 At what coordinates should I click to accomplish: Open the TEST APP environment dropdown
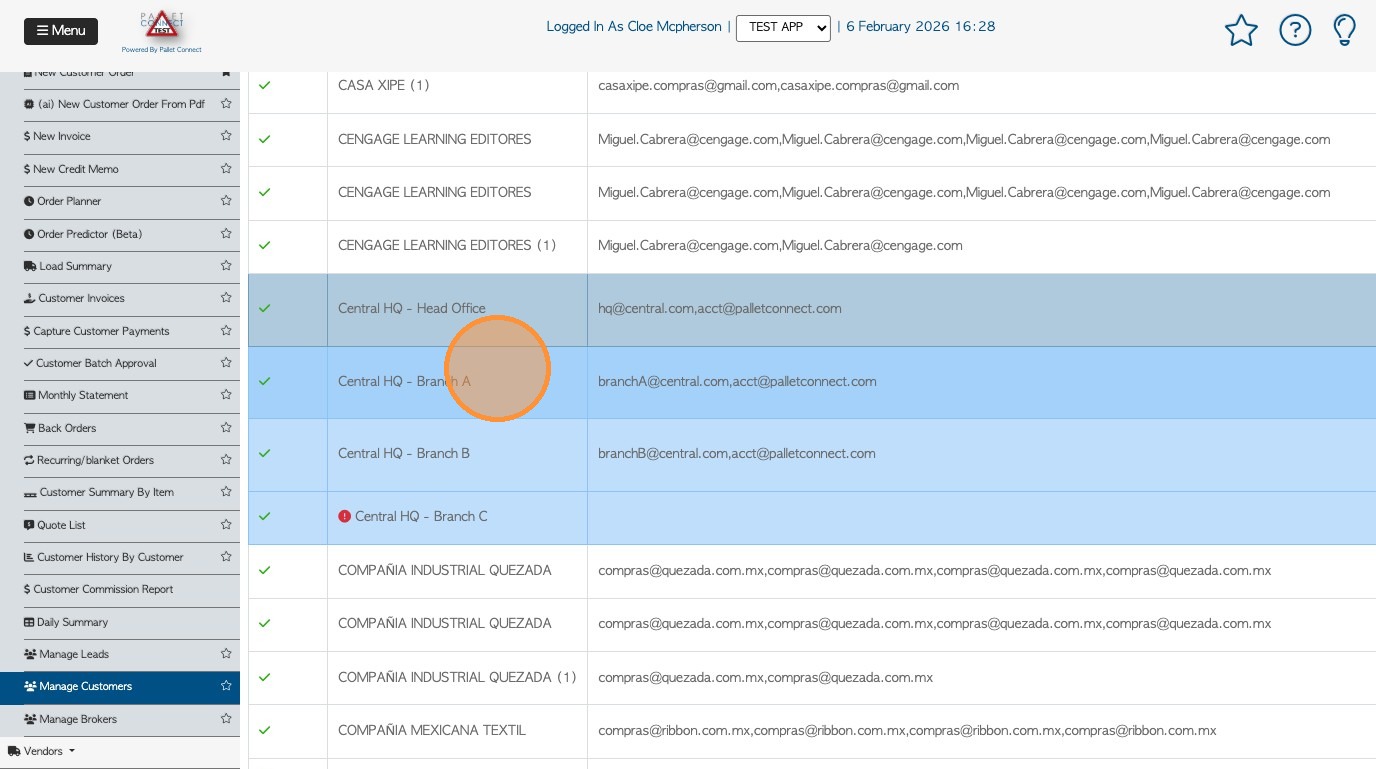[x=783, y=28]
